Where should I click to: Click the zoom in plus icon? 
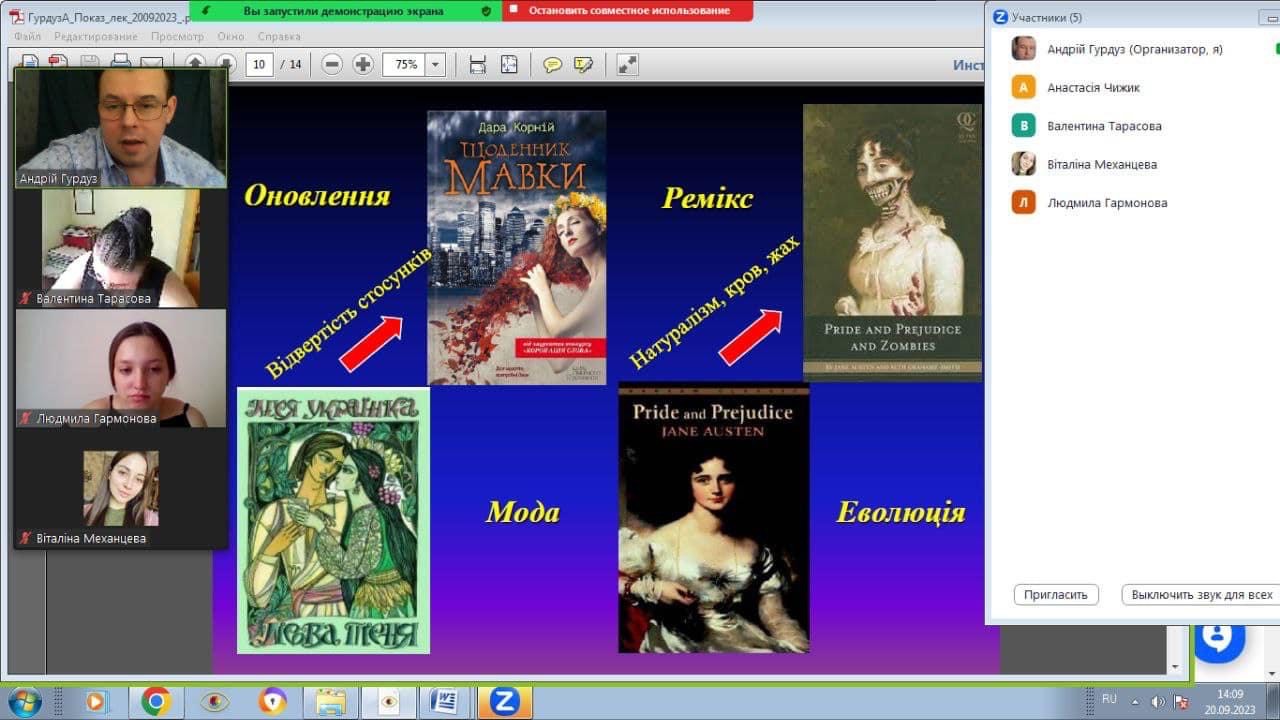[x=363, y=65]
